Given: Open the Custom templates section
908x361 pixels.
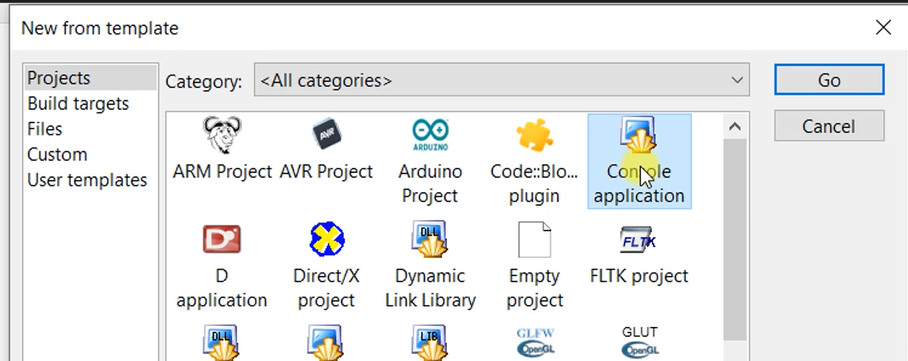Looking at the screenshot, I should click(x=57, y=155).
